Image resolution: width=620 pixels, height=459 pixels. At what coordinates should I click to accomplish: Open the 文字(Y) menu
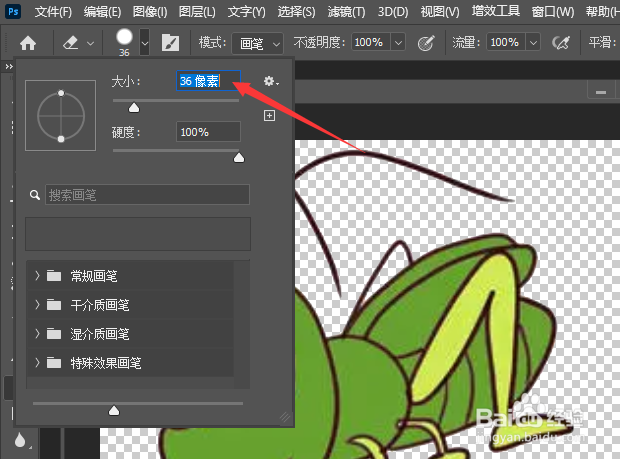tap(246, 12)
